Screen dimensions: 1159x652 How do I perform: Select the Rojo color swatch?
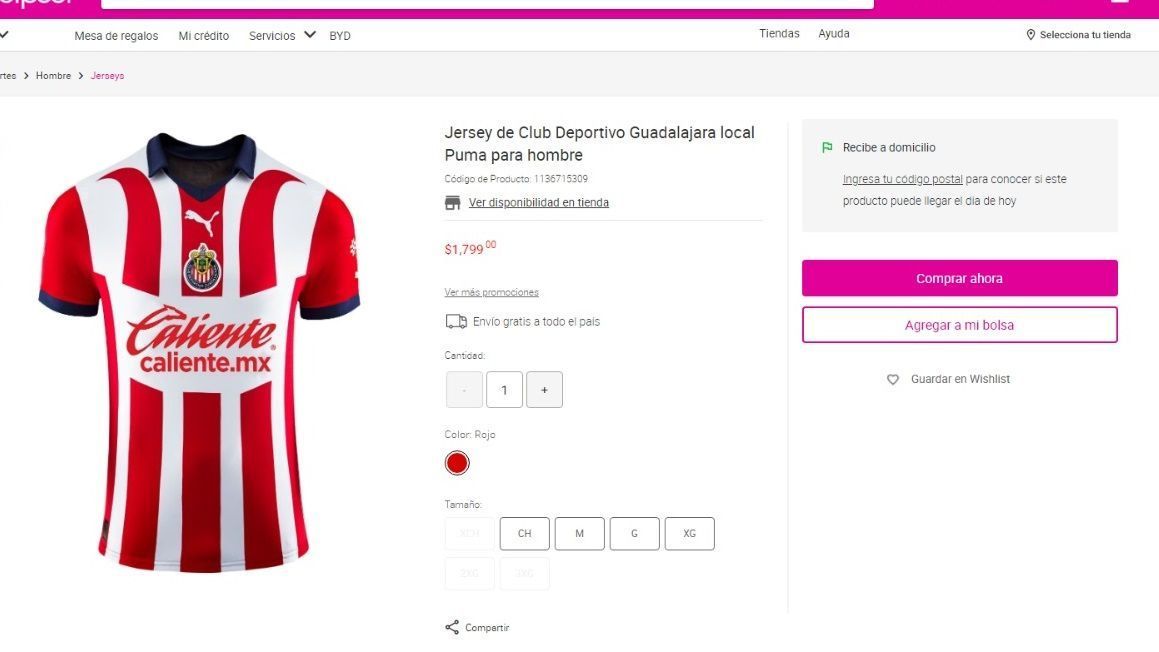(457, 463)
